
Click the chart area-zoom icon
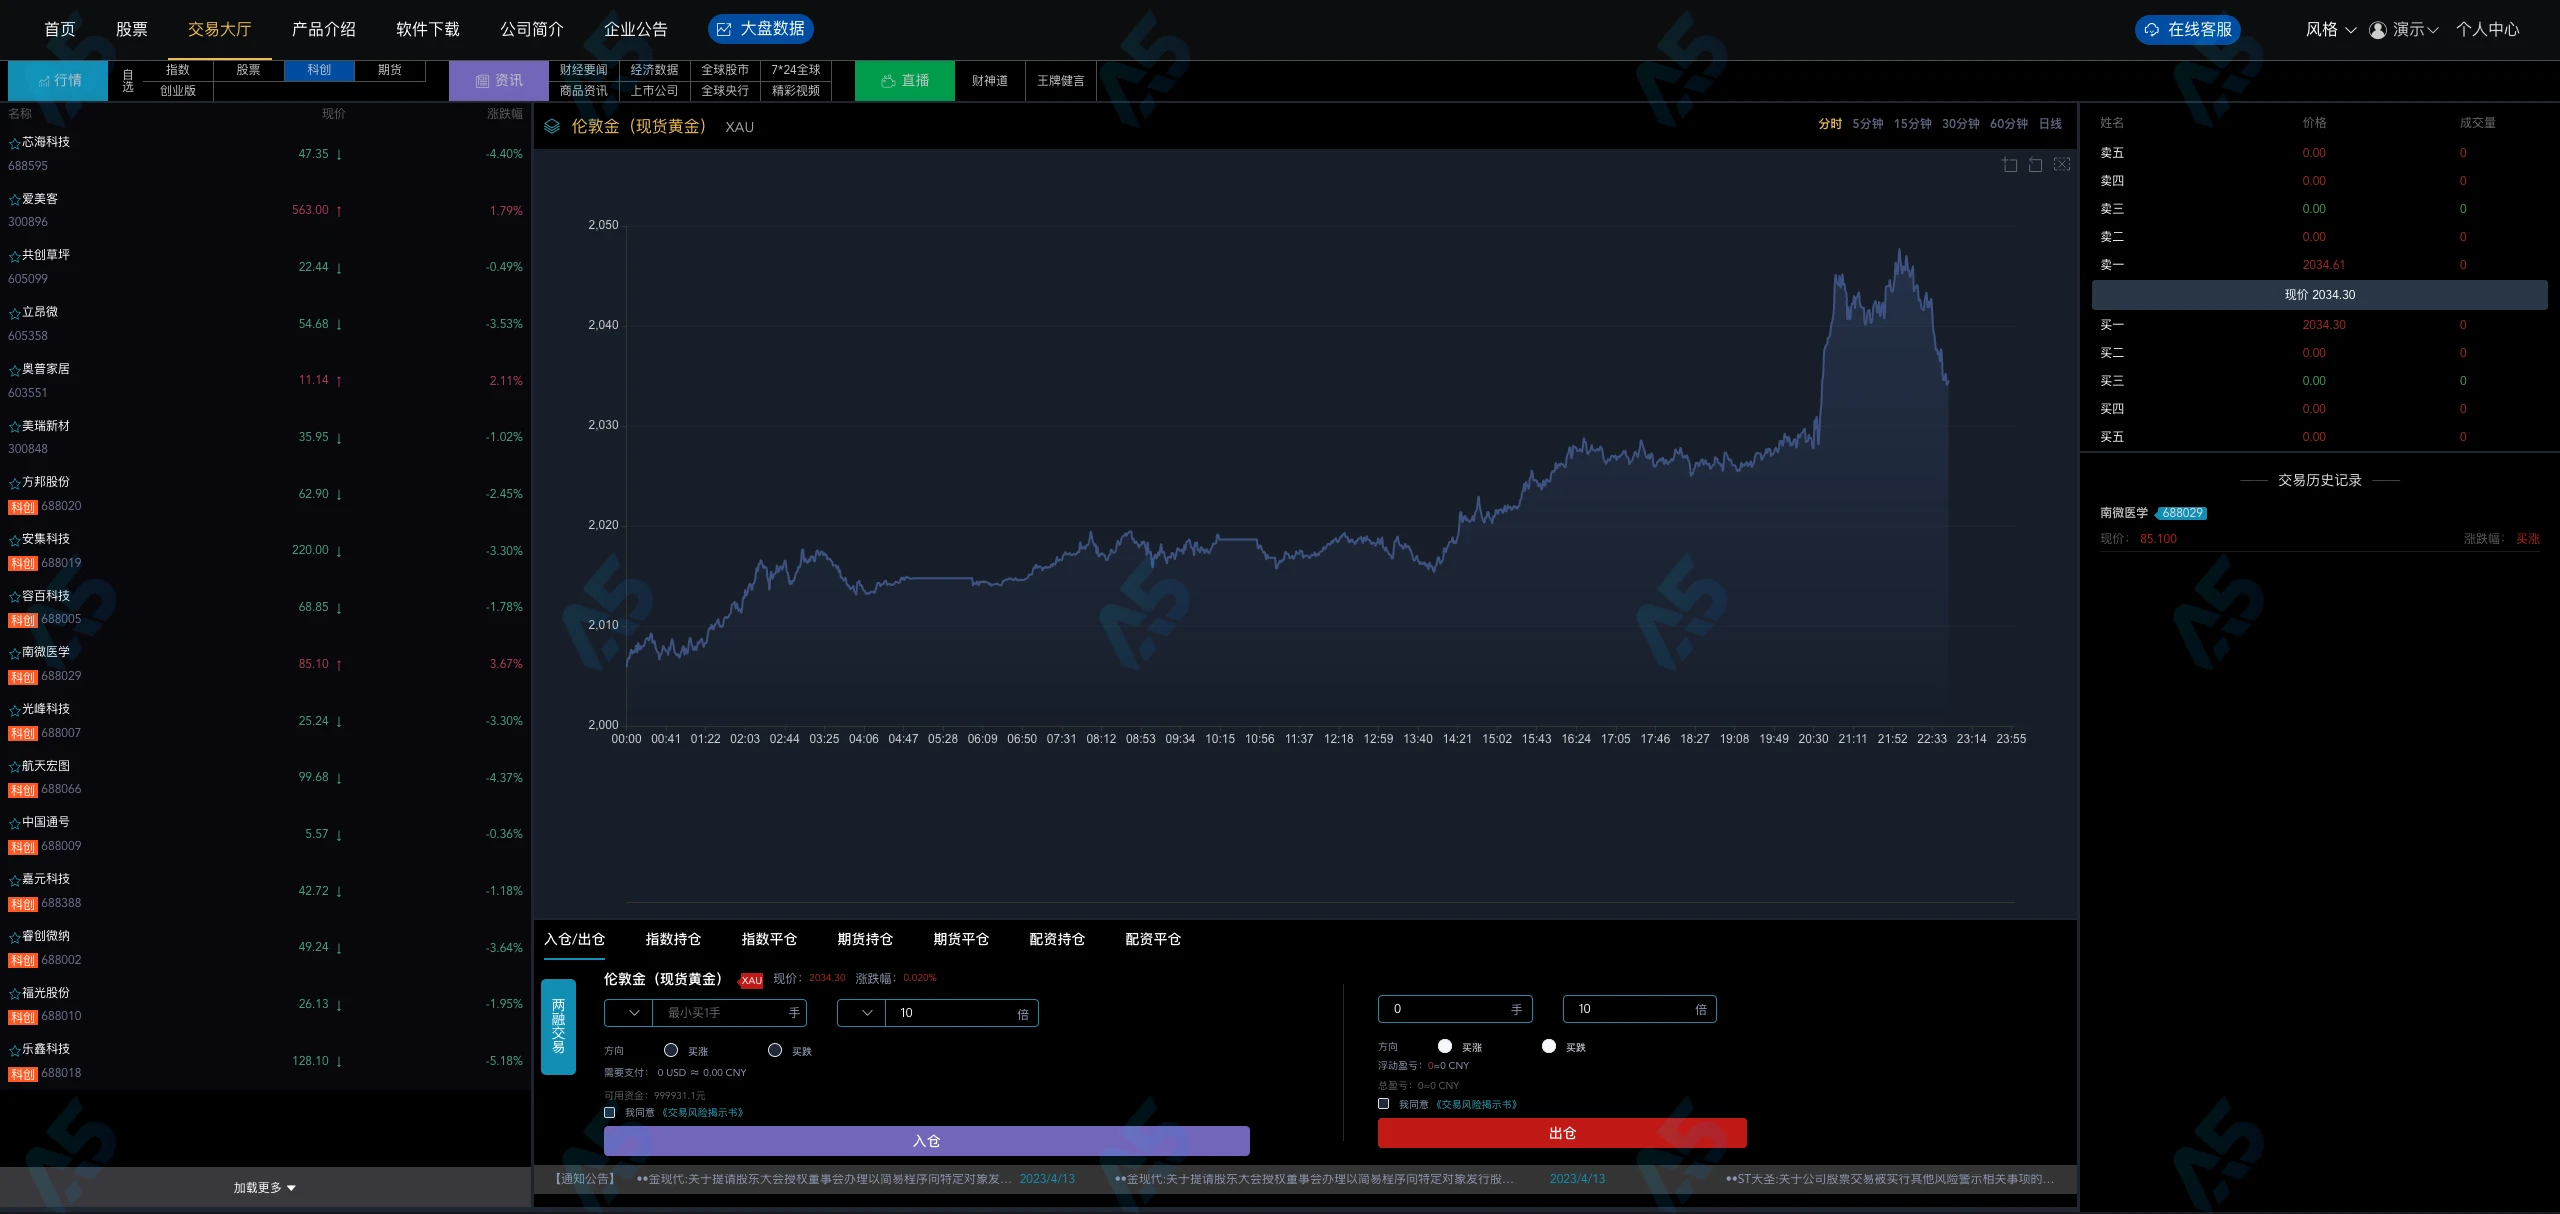pyautogui.click(x=2009, y=165)
